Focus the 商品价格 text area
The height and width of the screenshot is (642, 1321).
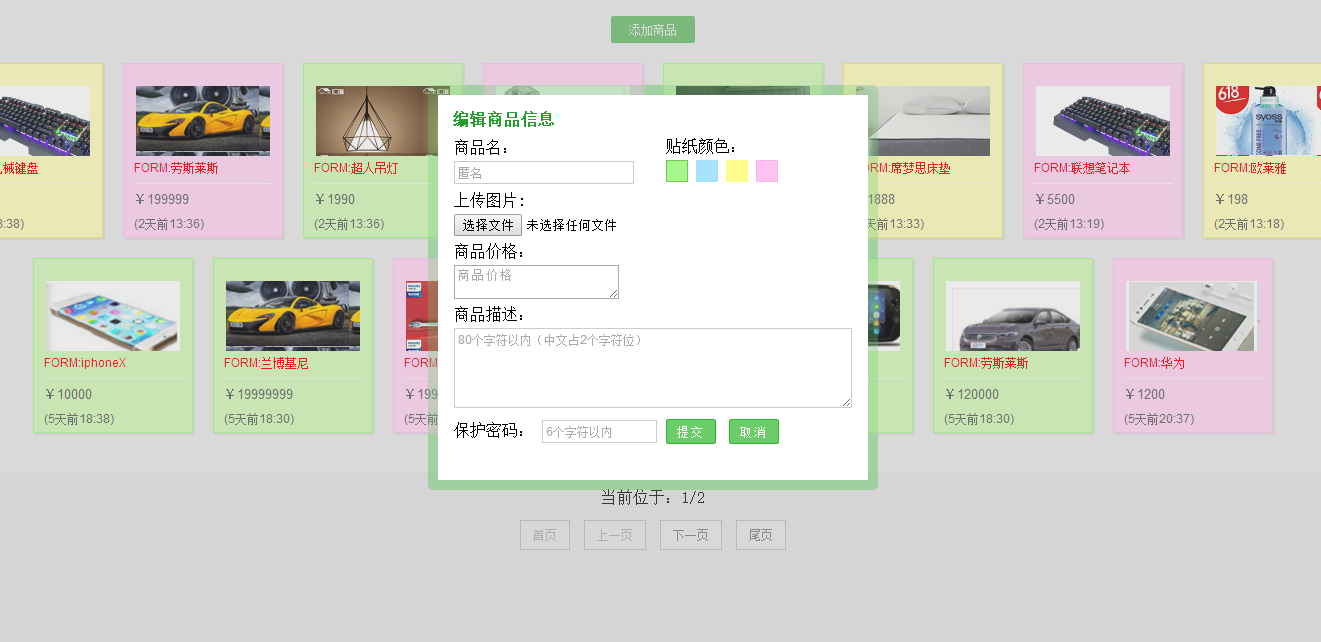tap(536, 281)
